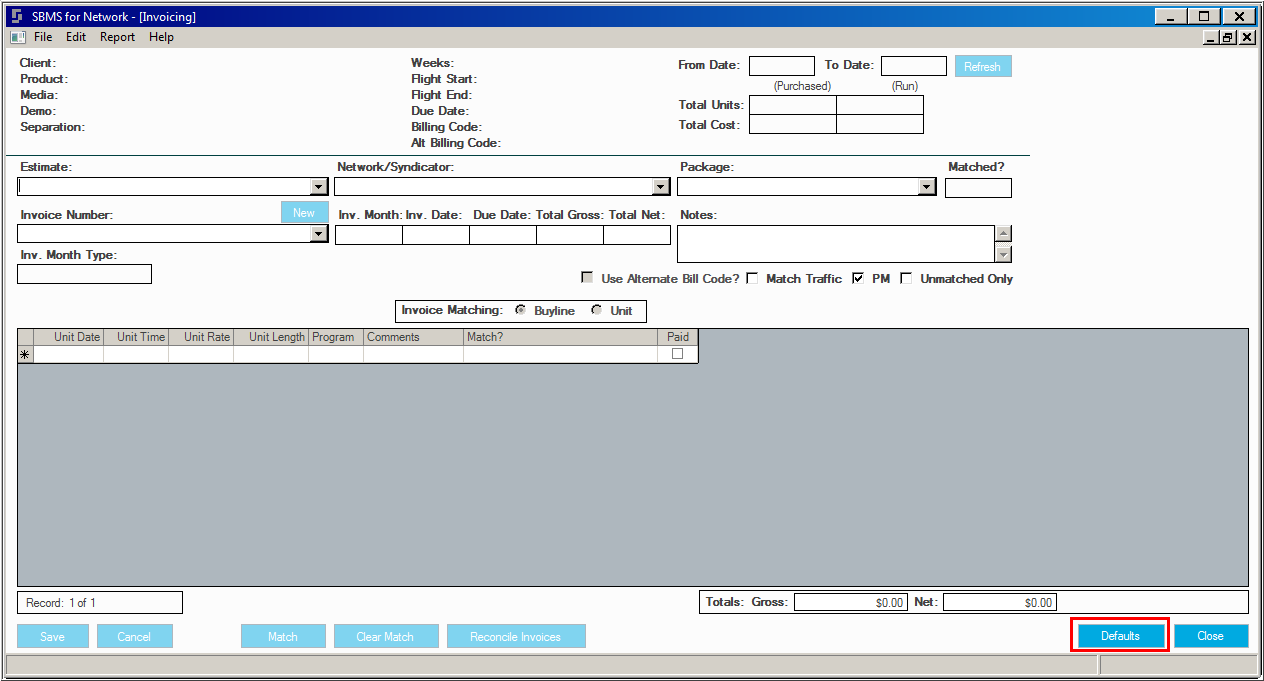Viewport: 1264px width, 681px height.
Task: Check the Unmatched Only option
Action: [x=906, y=279]
